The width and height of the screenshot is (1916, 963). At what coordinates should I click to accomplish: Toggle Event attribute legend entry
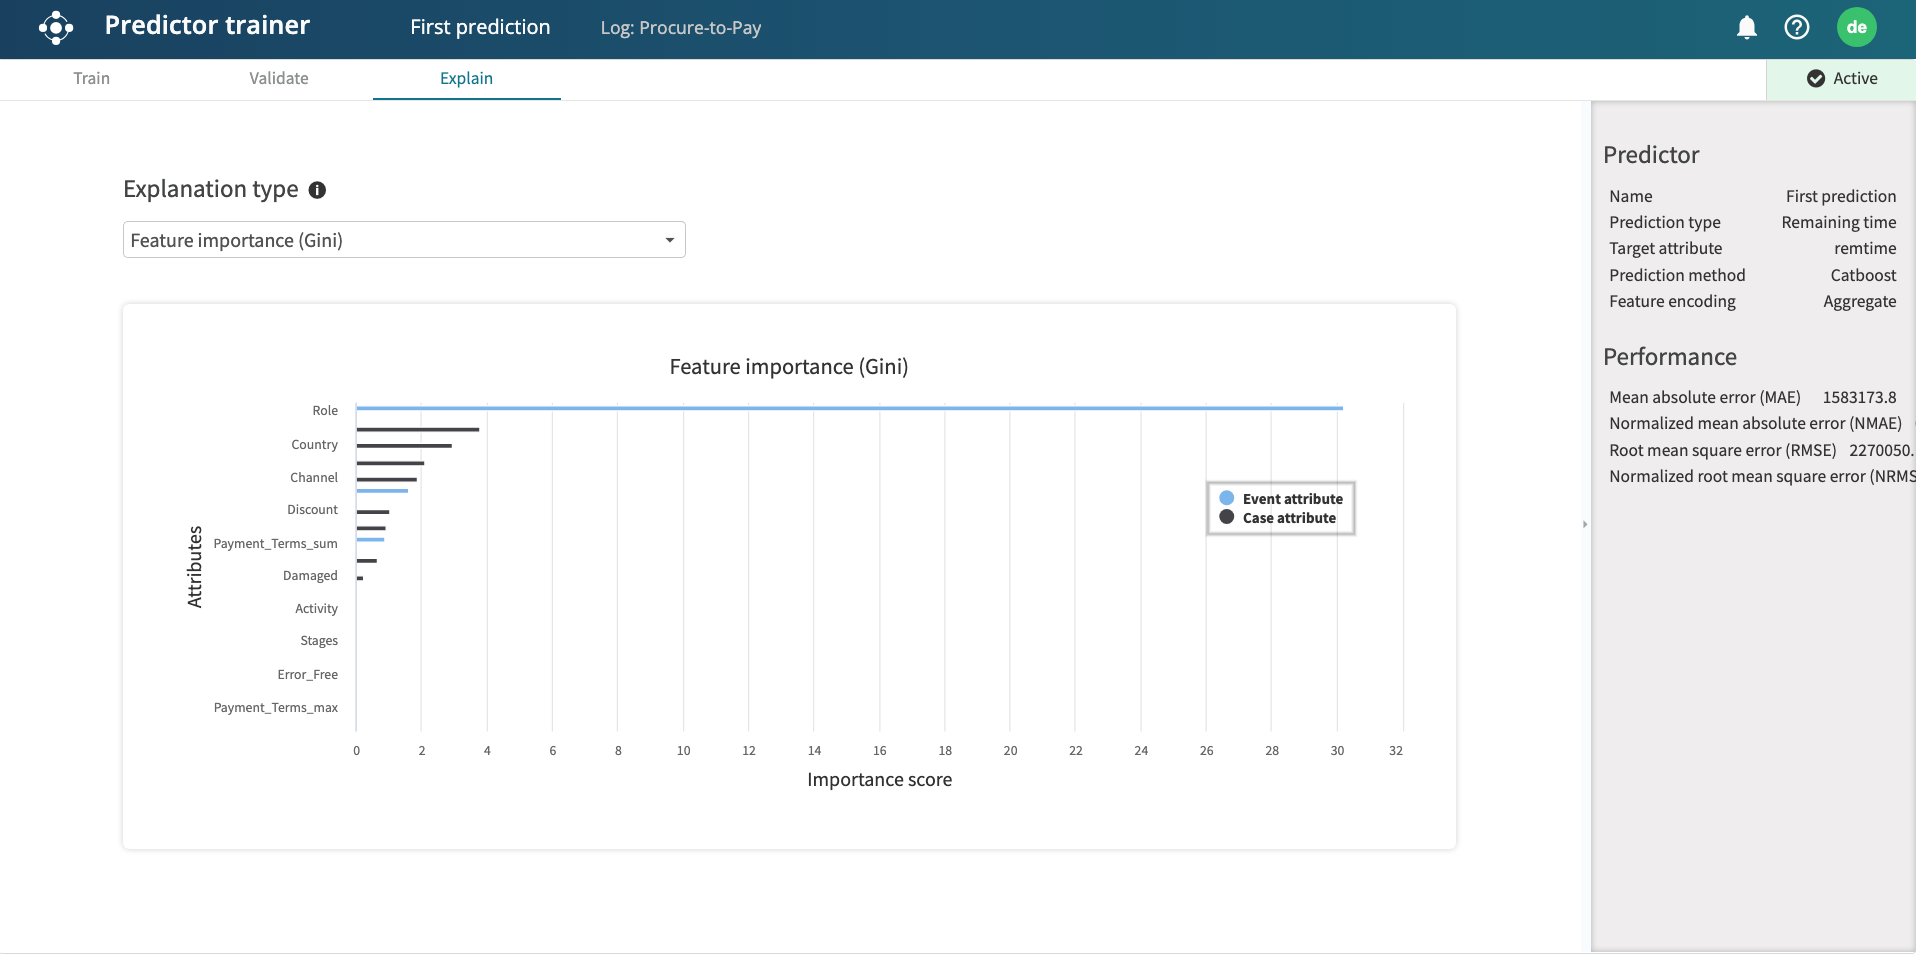tap(1281, 499)
